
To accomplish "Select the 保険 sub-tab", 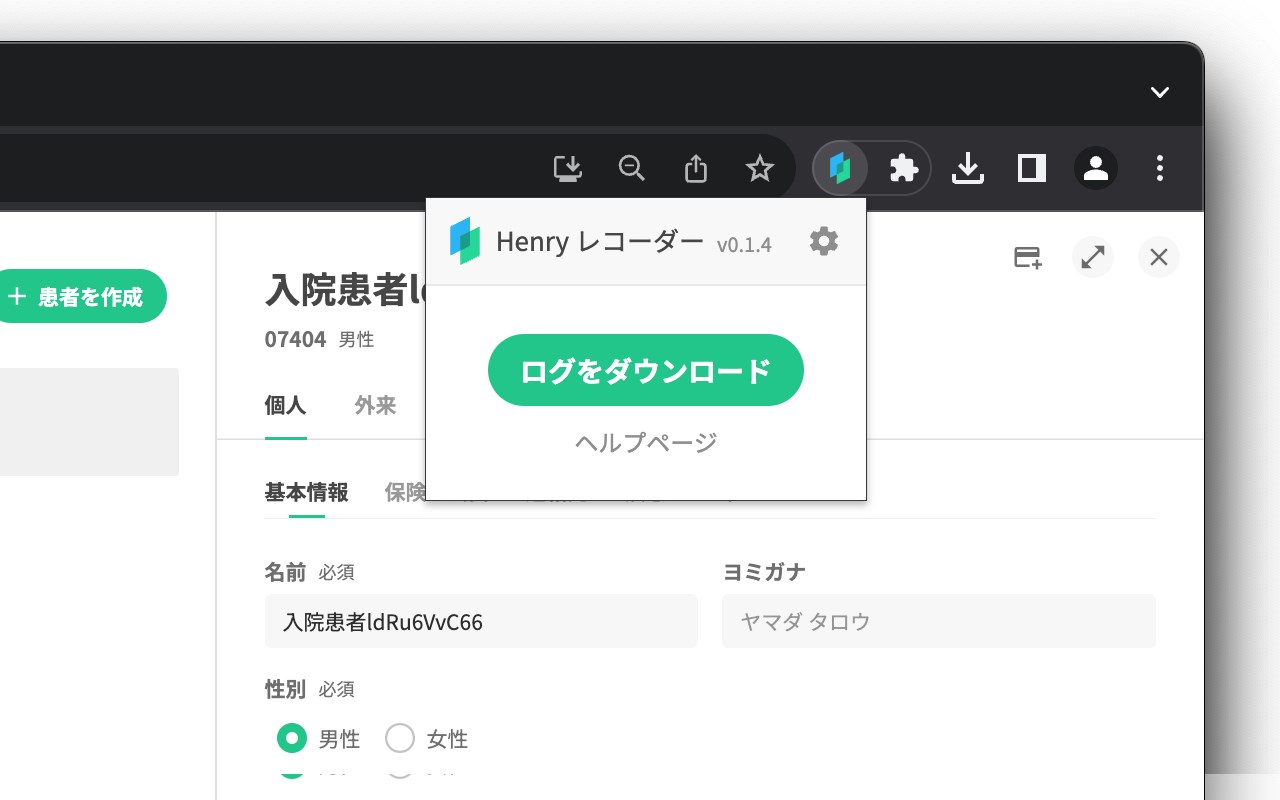I will (x=405, y=492).
